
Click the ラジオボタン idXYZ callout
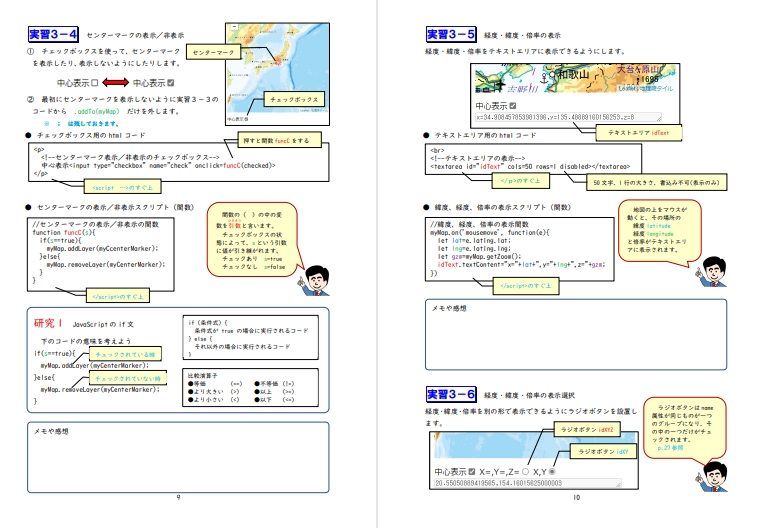coord(587,429)
